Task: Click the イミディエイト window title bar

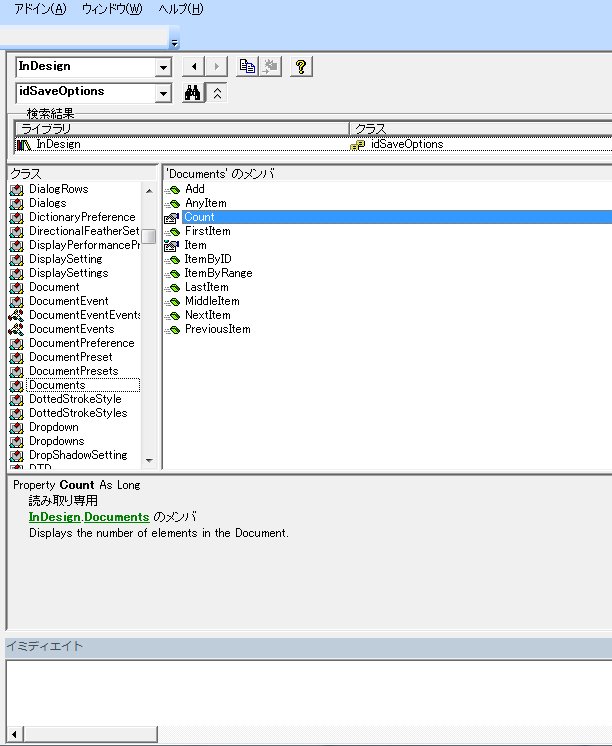Action: coord(308,646)
